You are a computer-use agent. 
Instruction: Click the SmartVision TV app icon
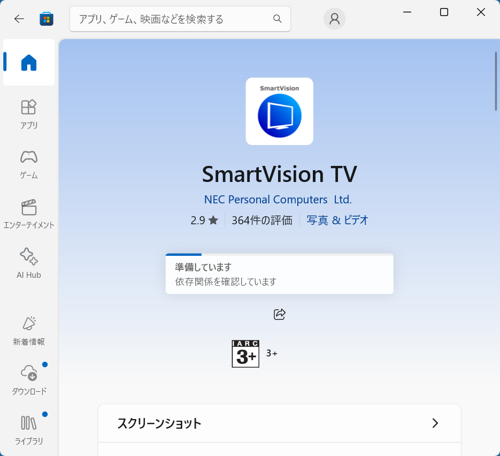click(x=279, y=111)
